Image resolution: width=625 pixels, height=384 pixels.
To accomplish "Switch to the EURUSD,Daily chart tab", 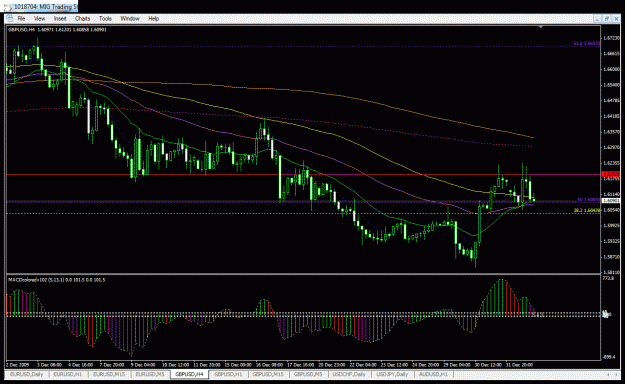I will [x=26, y=374].
